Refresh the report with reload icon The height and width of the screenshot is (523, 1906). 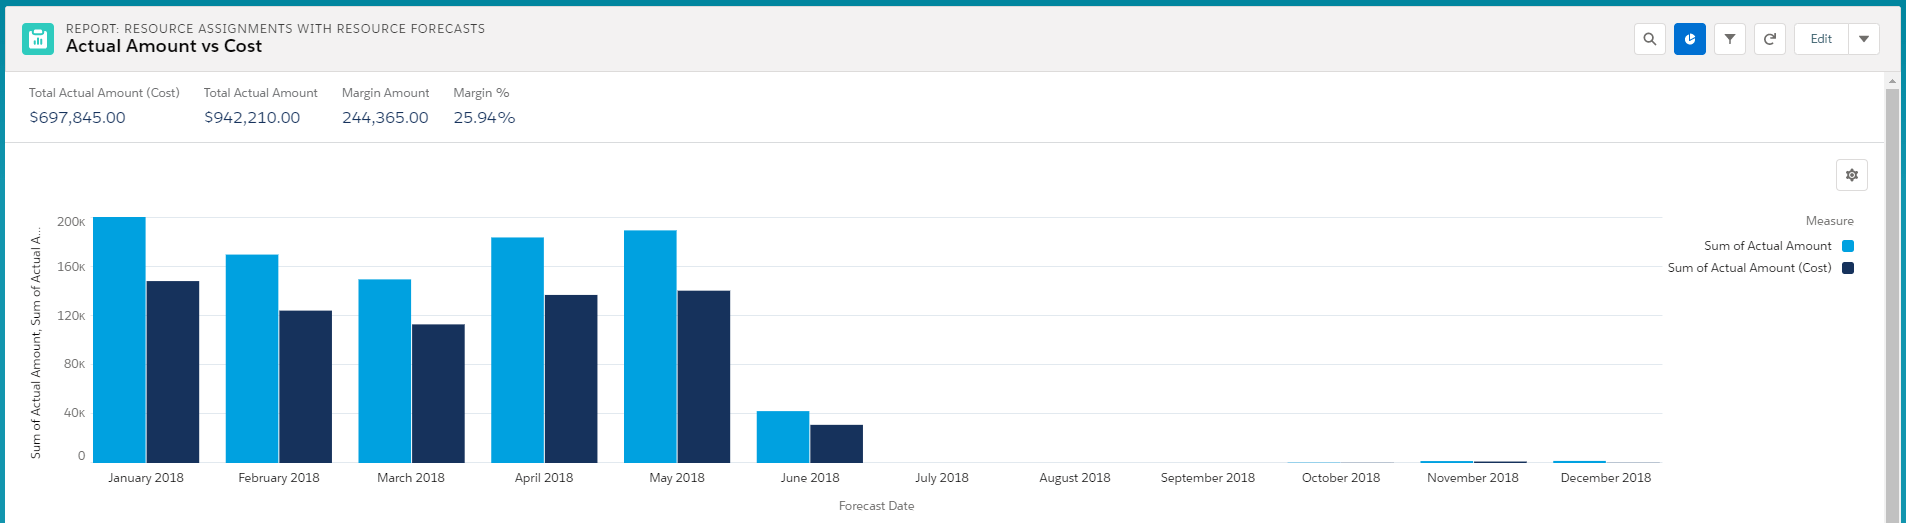(x=1769, y=39)
